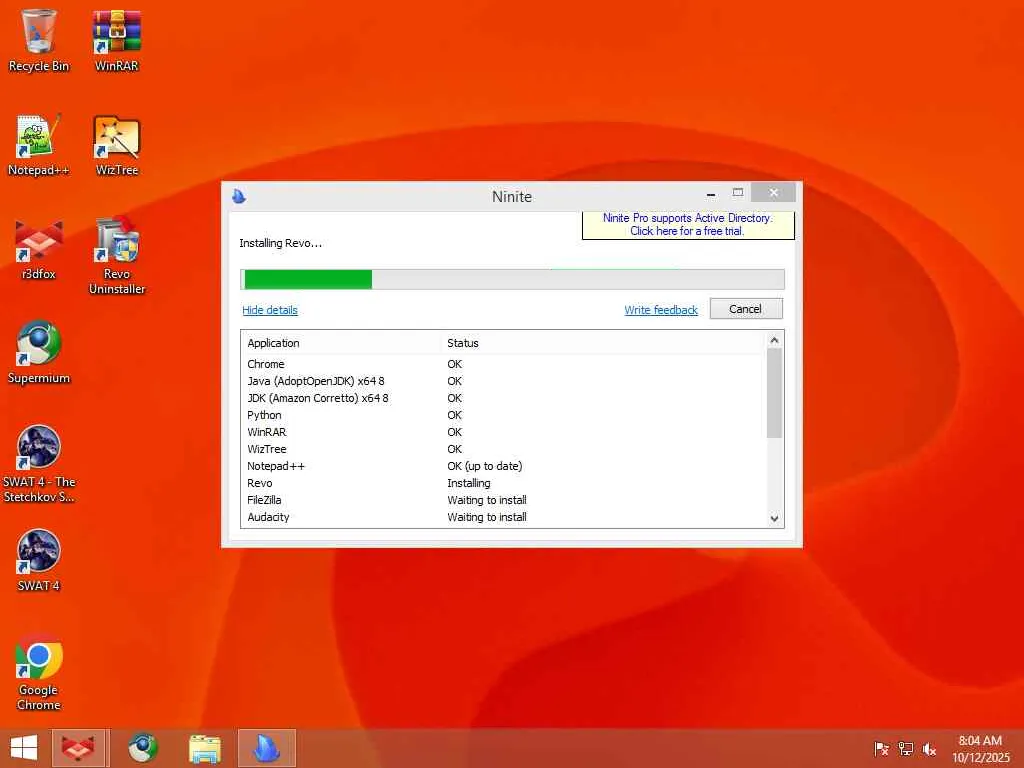Viewport: 1024px width, 768px height.
Task: Minimize the Ninite window
Action: coord(711,193)
